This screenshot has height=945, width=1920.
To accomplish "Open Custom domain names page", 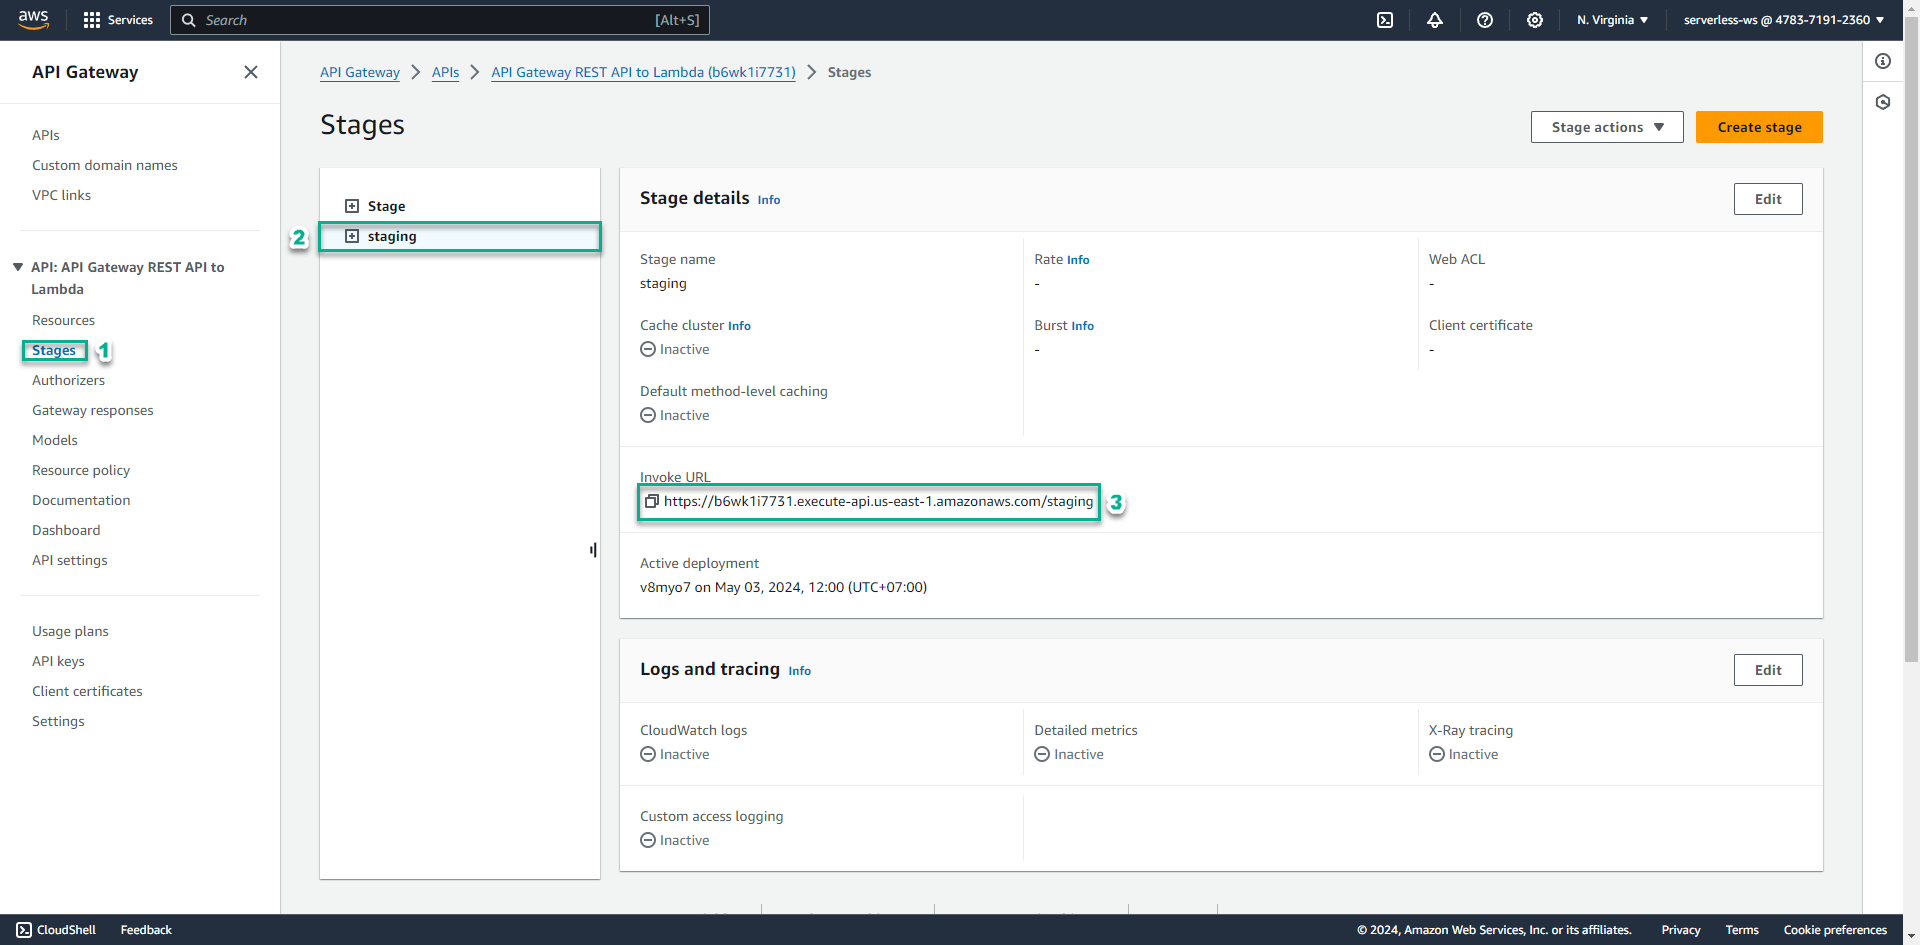I will (105, 165).
